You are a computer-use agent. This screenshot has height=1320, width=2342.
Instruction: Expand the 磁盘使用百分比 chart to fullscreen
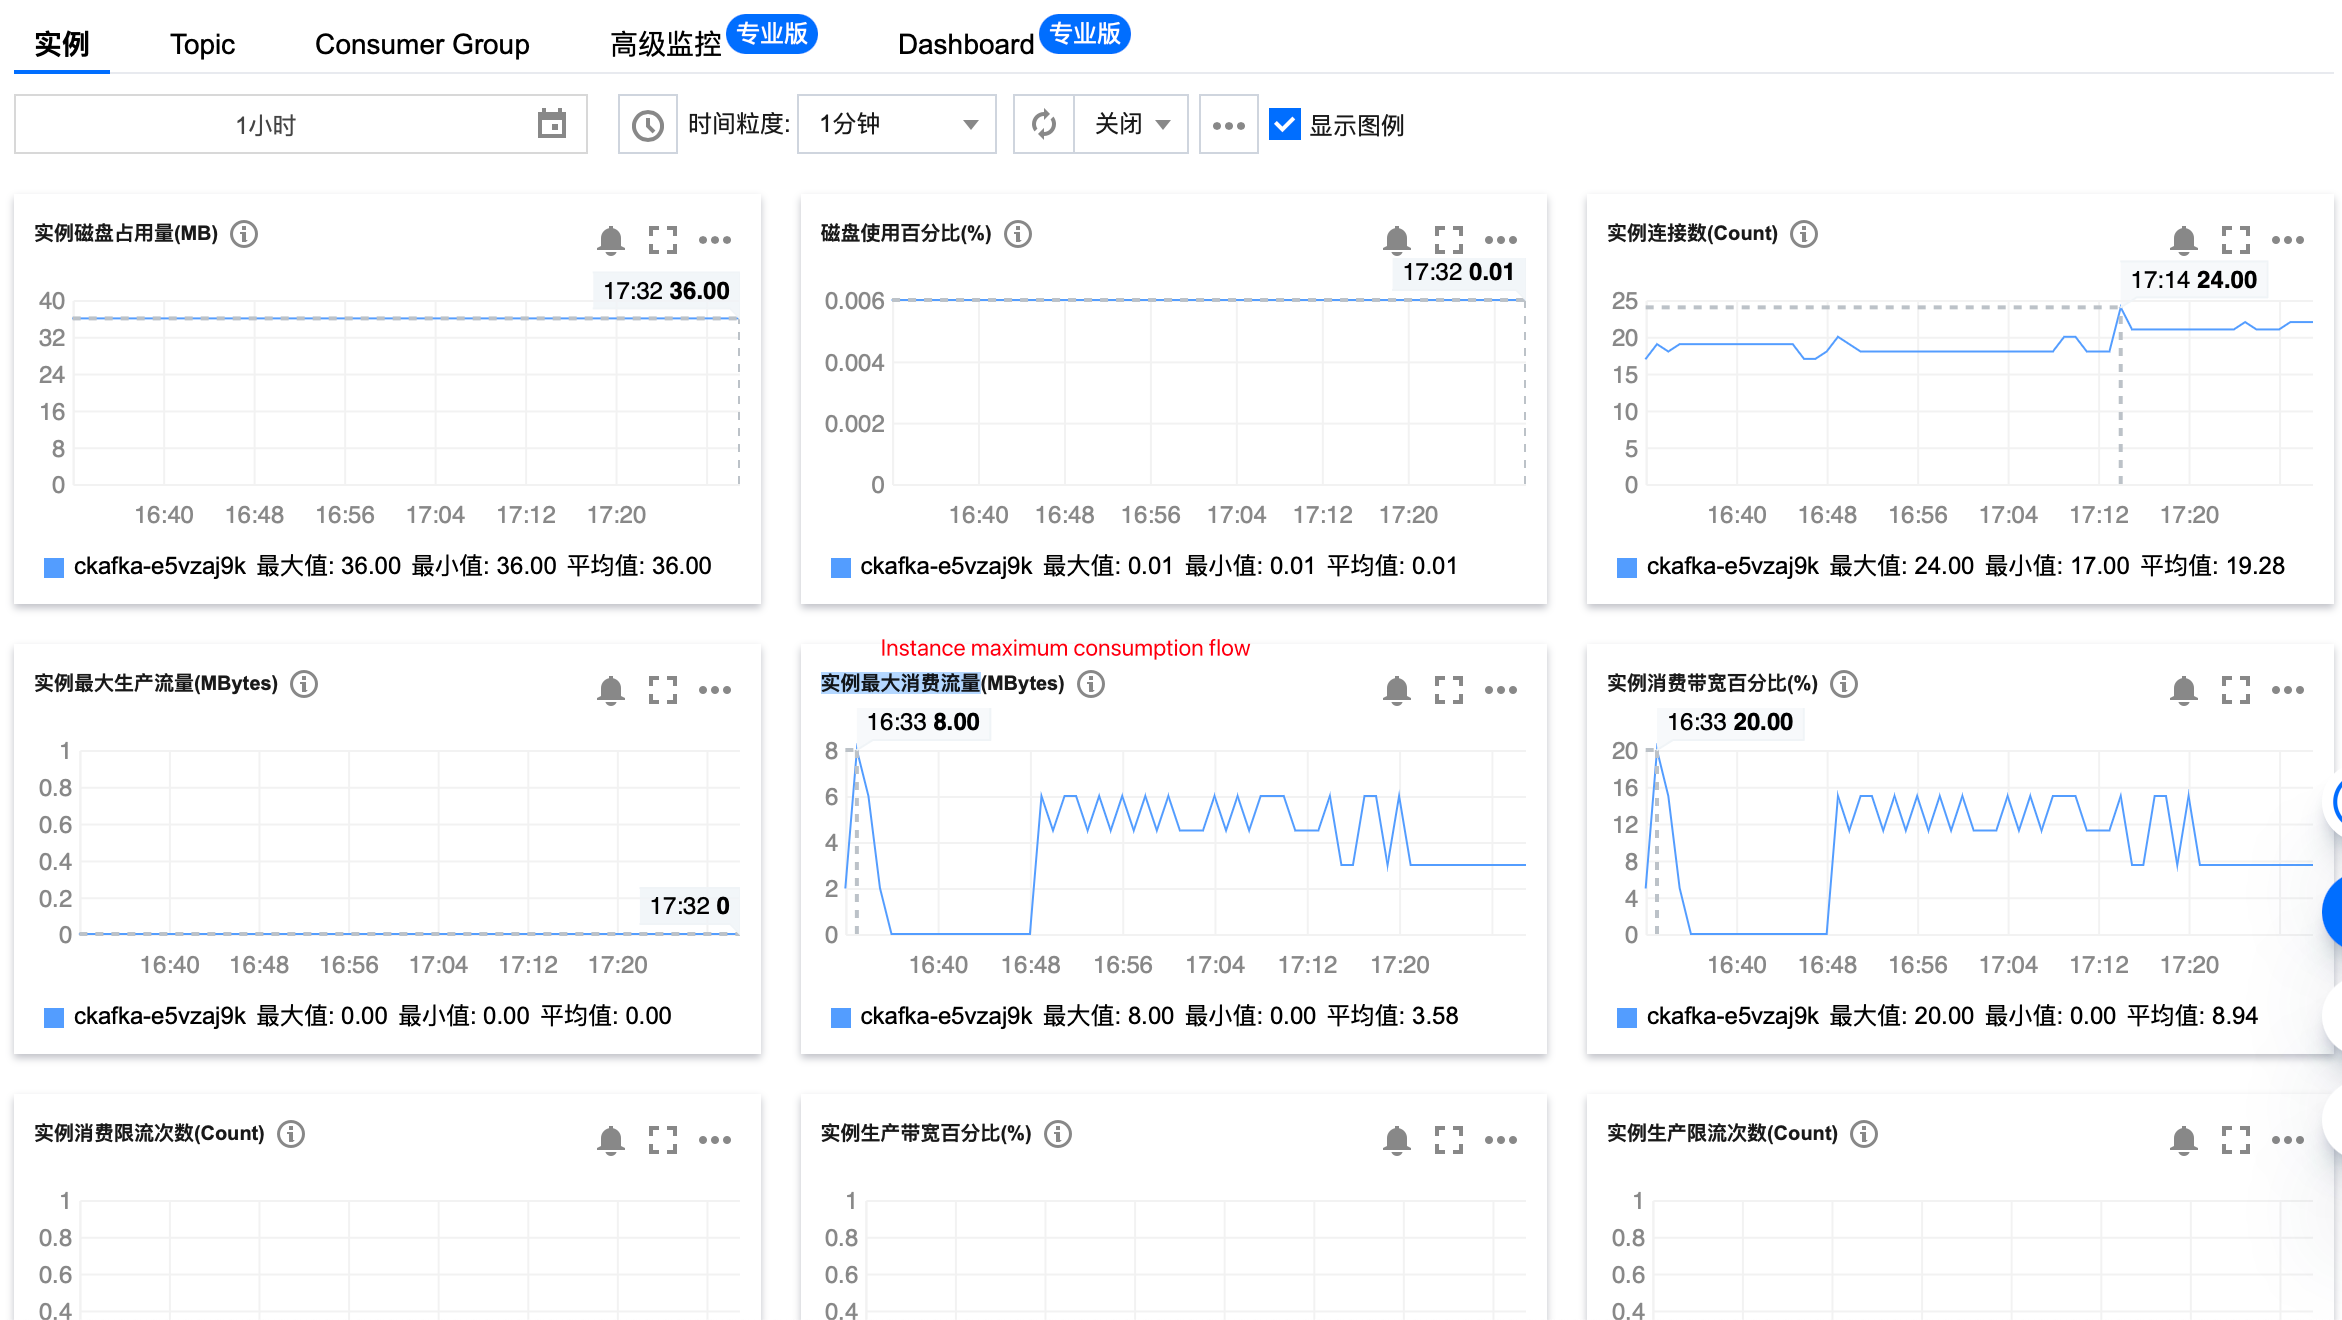tap(1448, 240)
